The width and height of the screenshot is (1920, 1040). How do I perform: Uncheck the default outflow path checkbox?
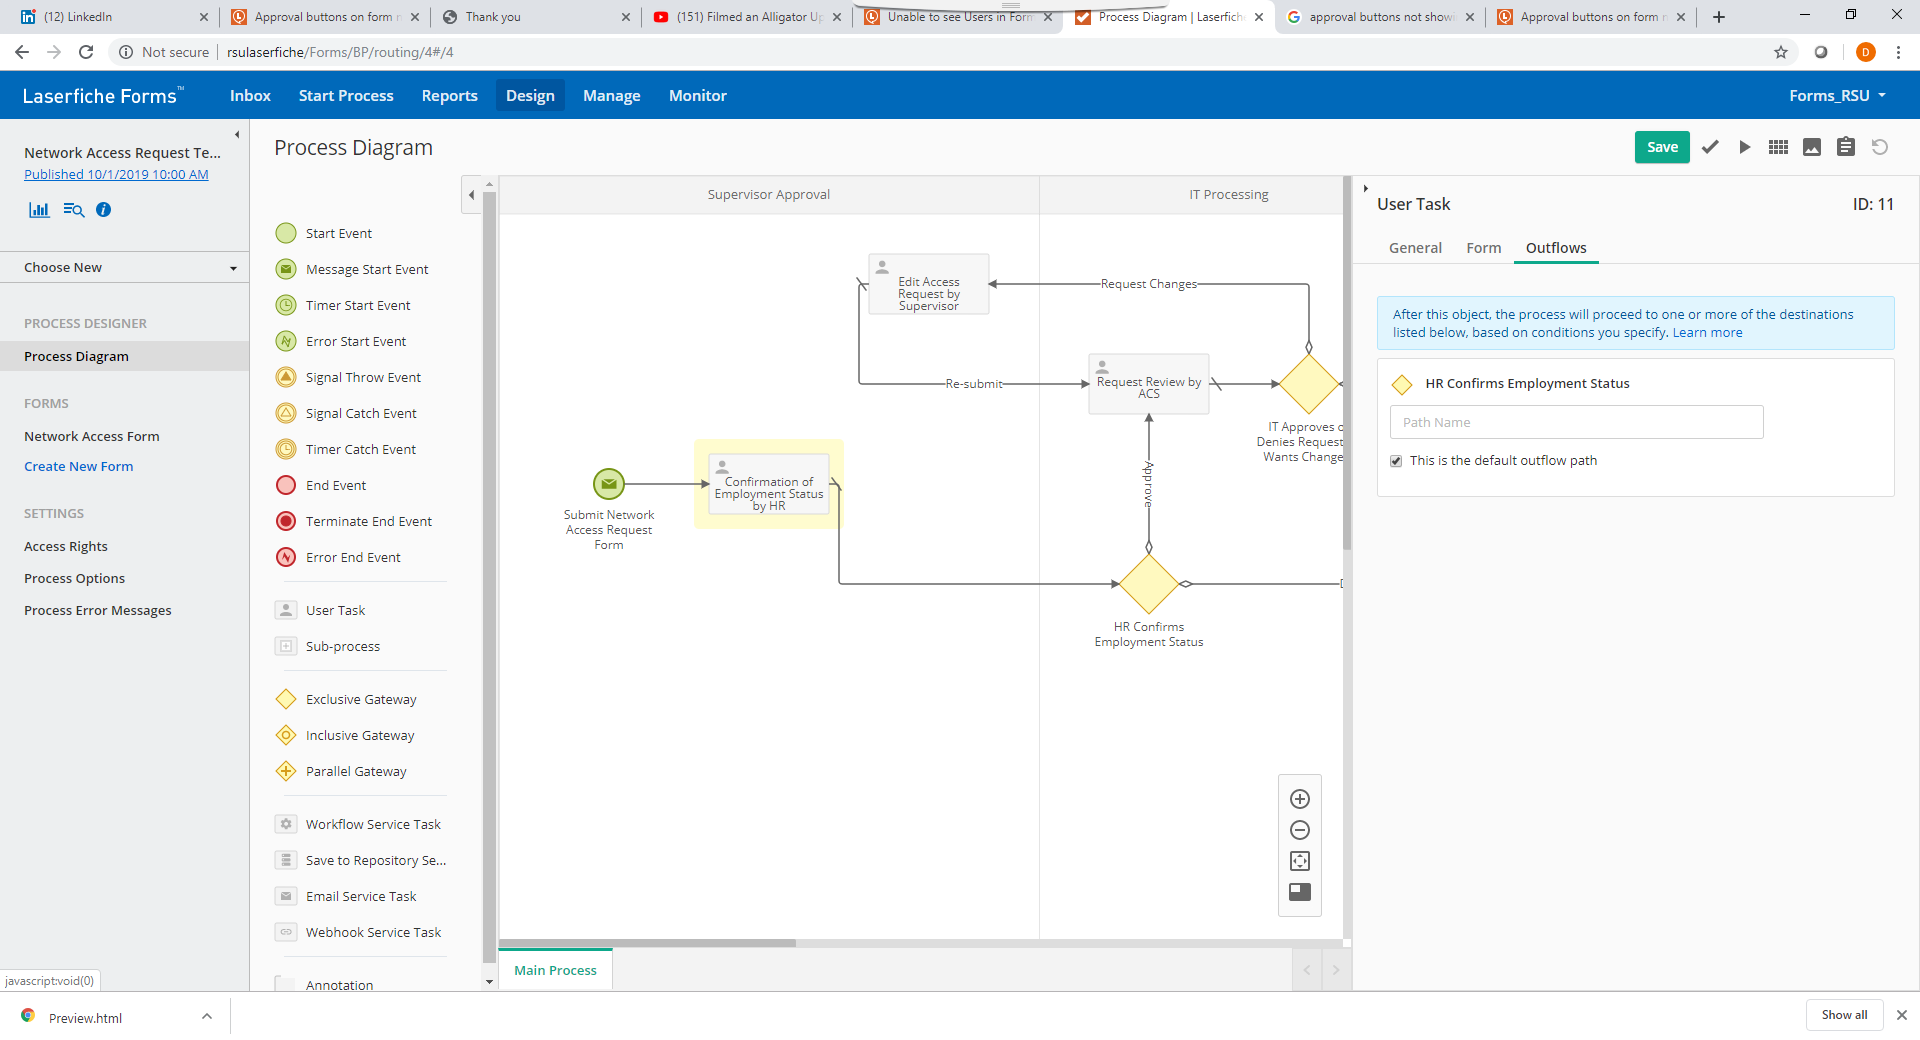[1396, 461]
